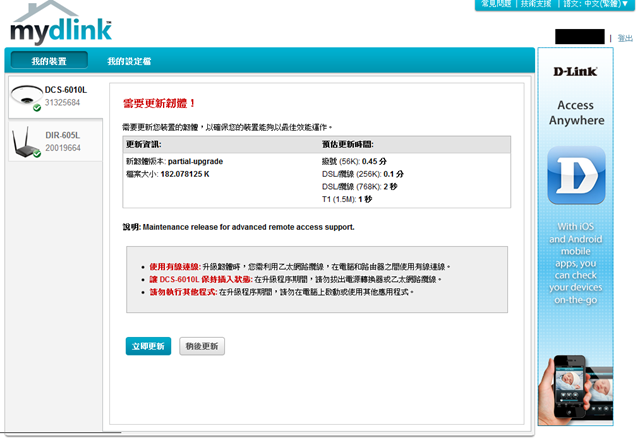Click the 更新資訊 column header

[x=144, y=145]
